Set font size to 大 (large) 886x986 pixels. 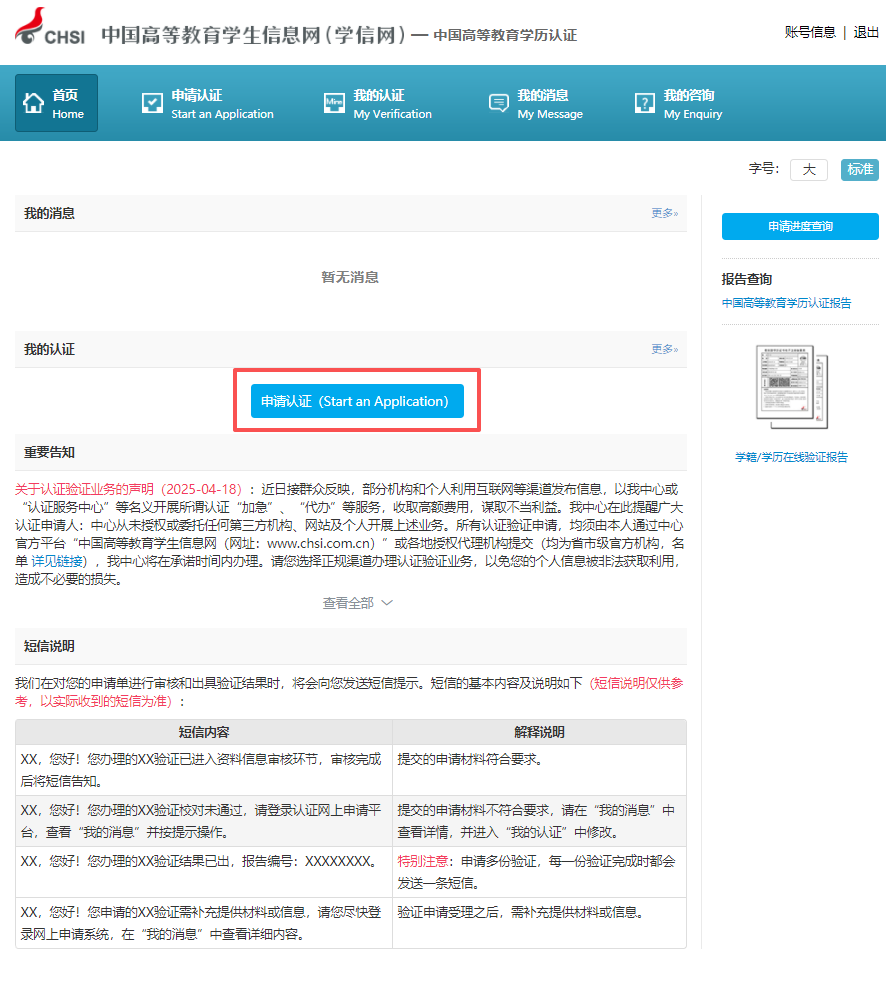click(x=808, y=170)
